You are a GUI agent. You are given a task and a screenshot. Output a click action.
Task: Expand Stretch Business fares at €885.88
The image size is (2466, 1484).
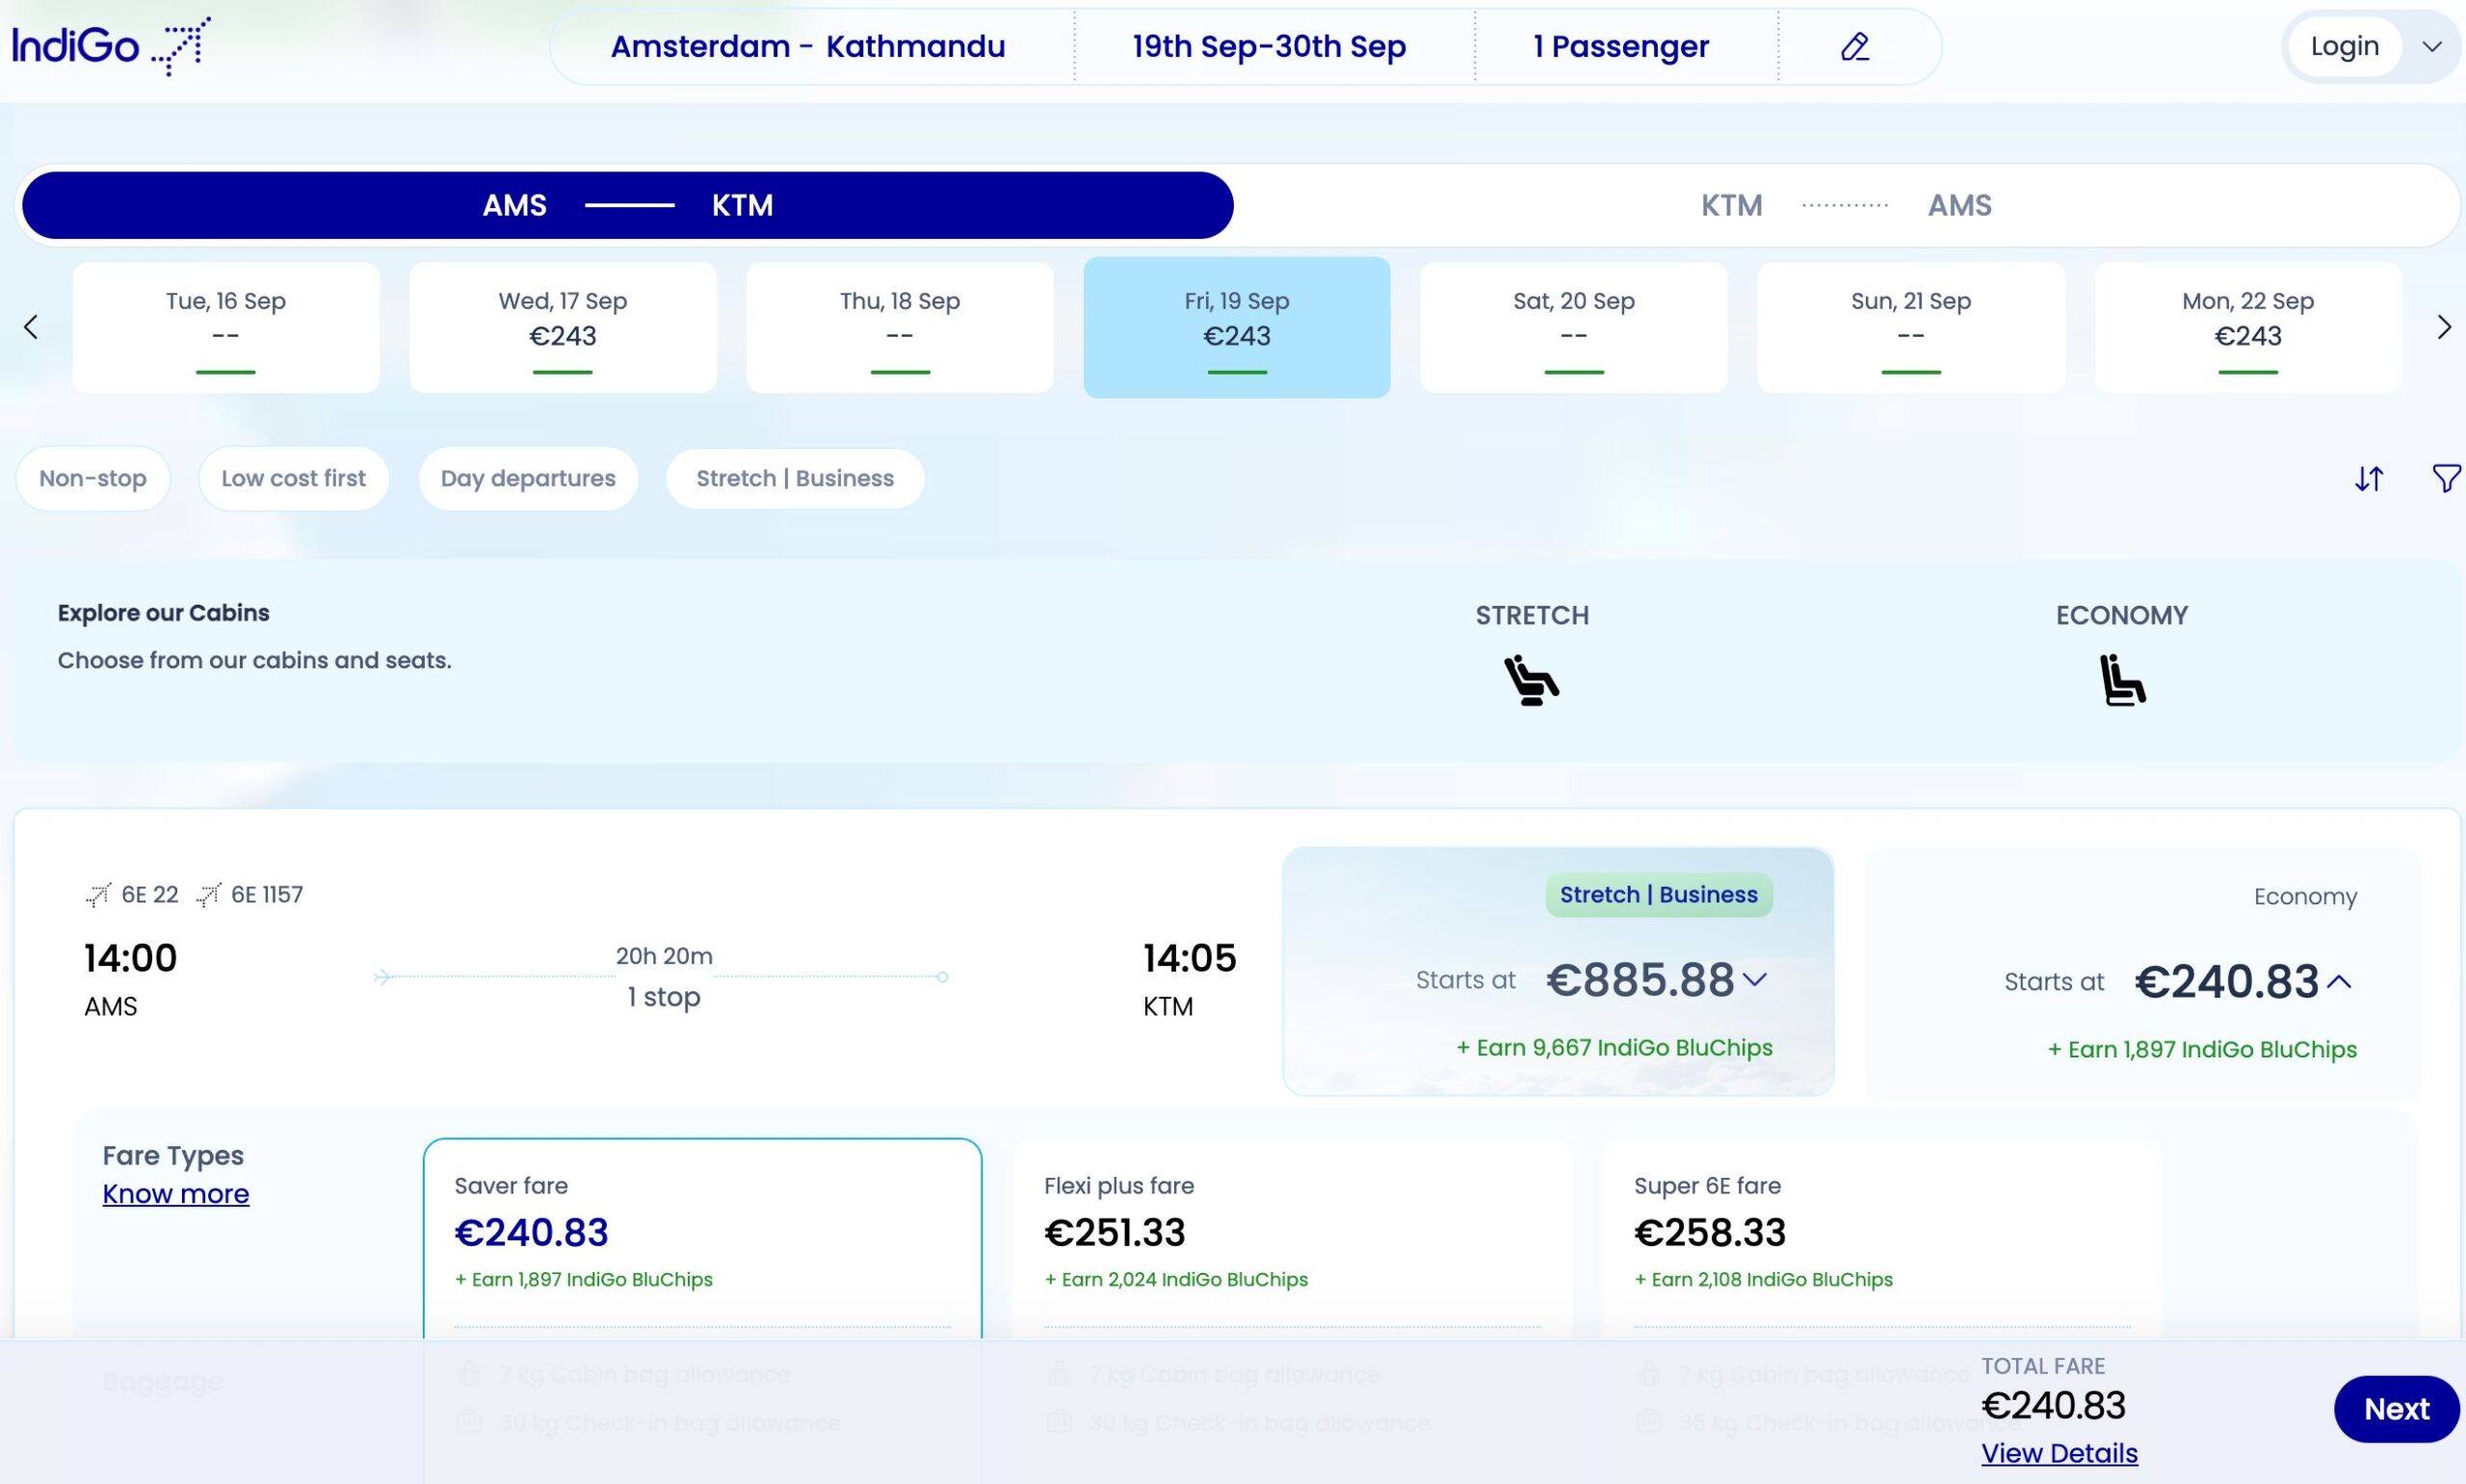[x=1755, y=979]
